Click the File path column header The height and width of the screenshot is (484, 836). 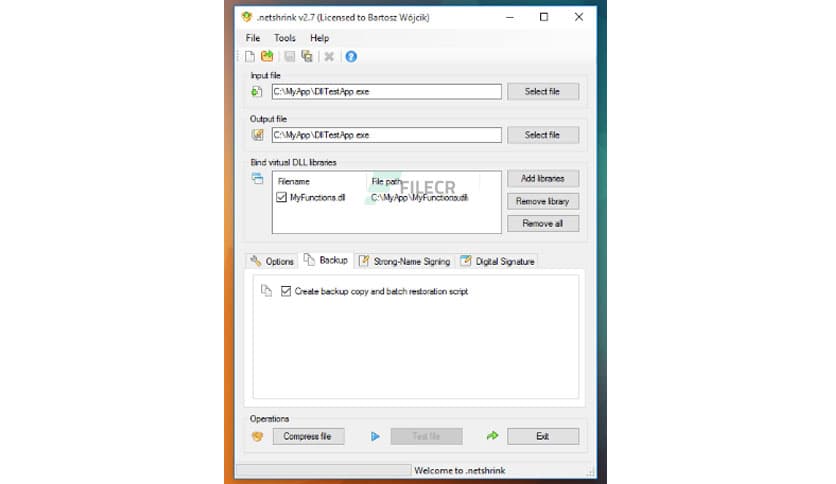[x=386, y=182]
